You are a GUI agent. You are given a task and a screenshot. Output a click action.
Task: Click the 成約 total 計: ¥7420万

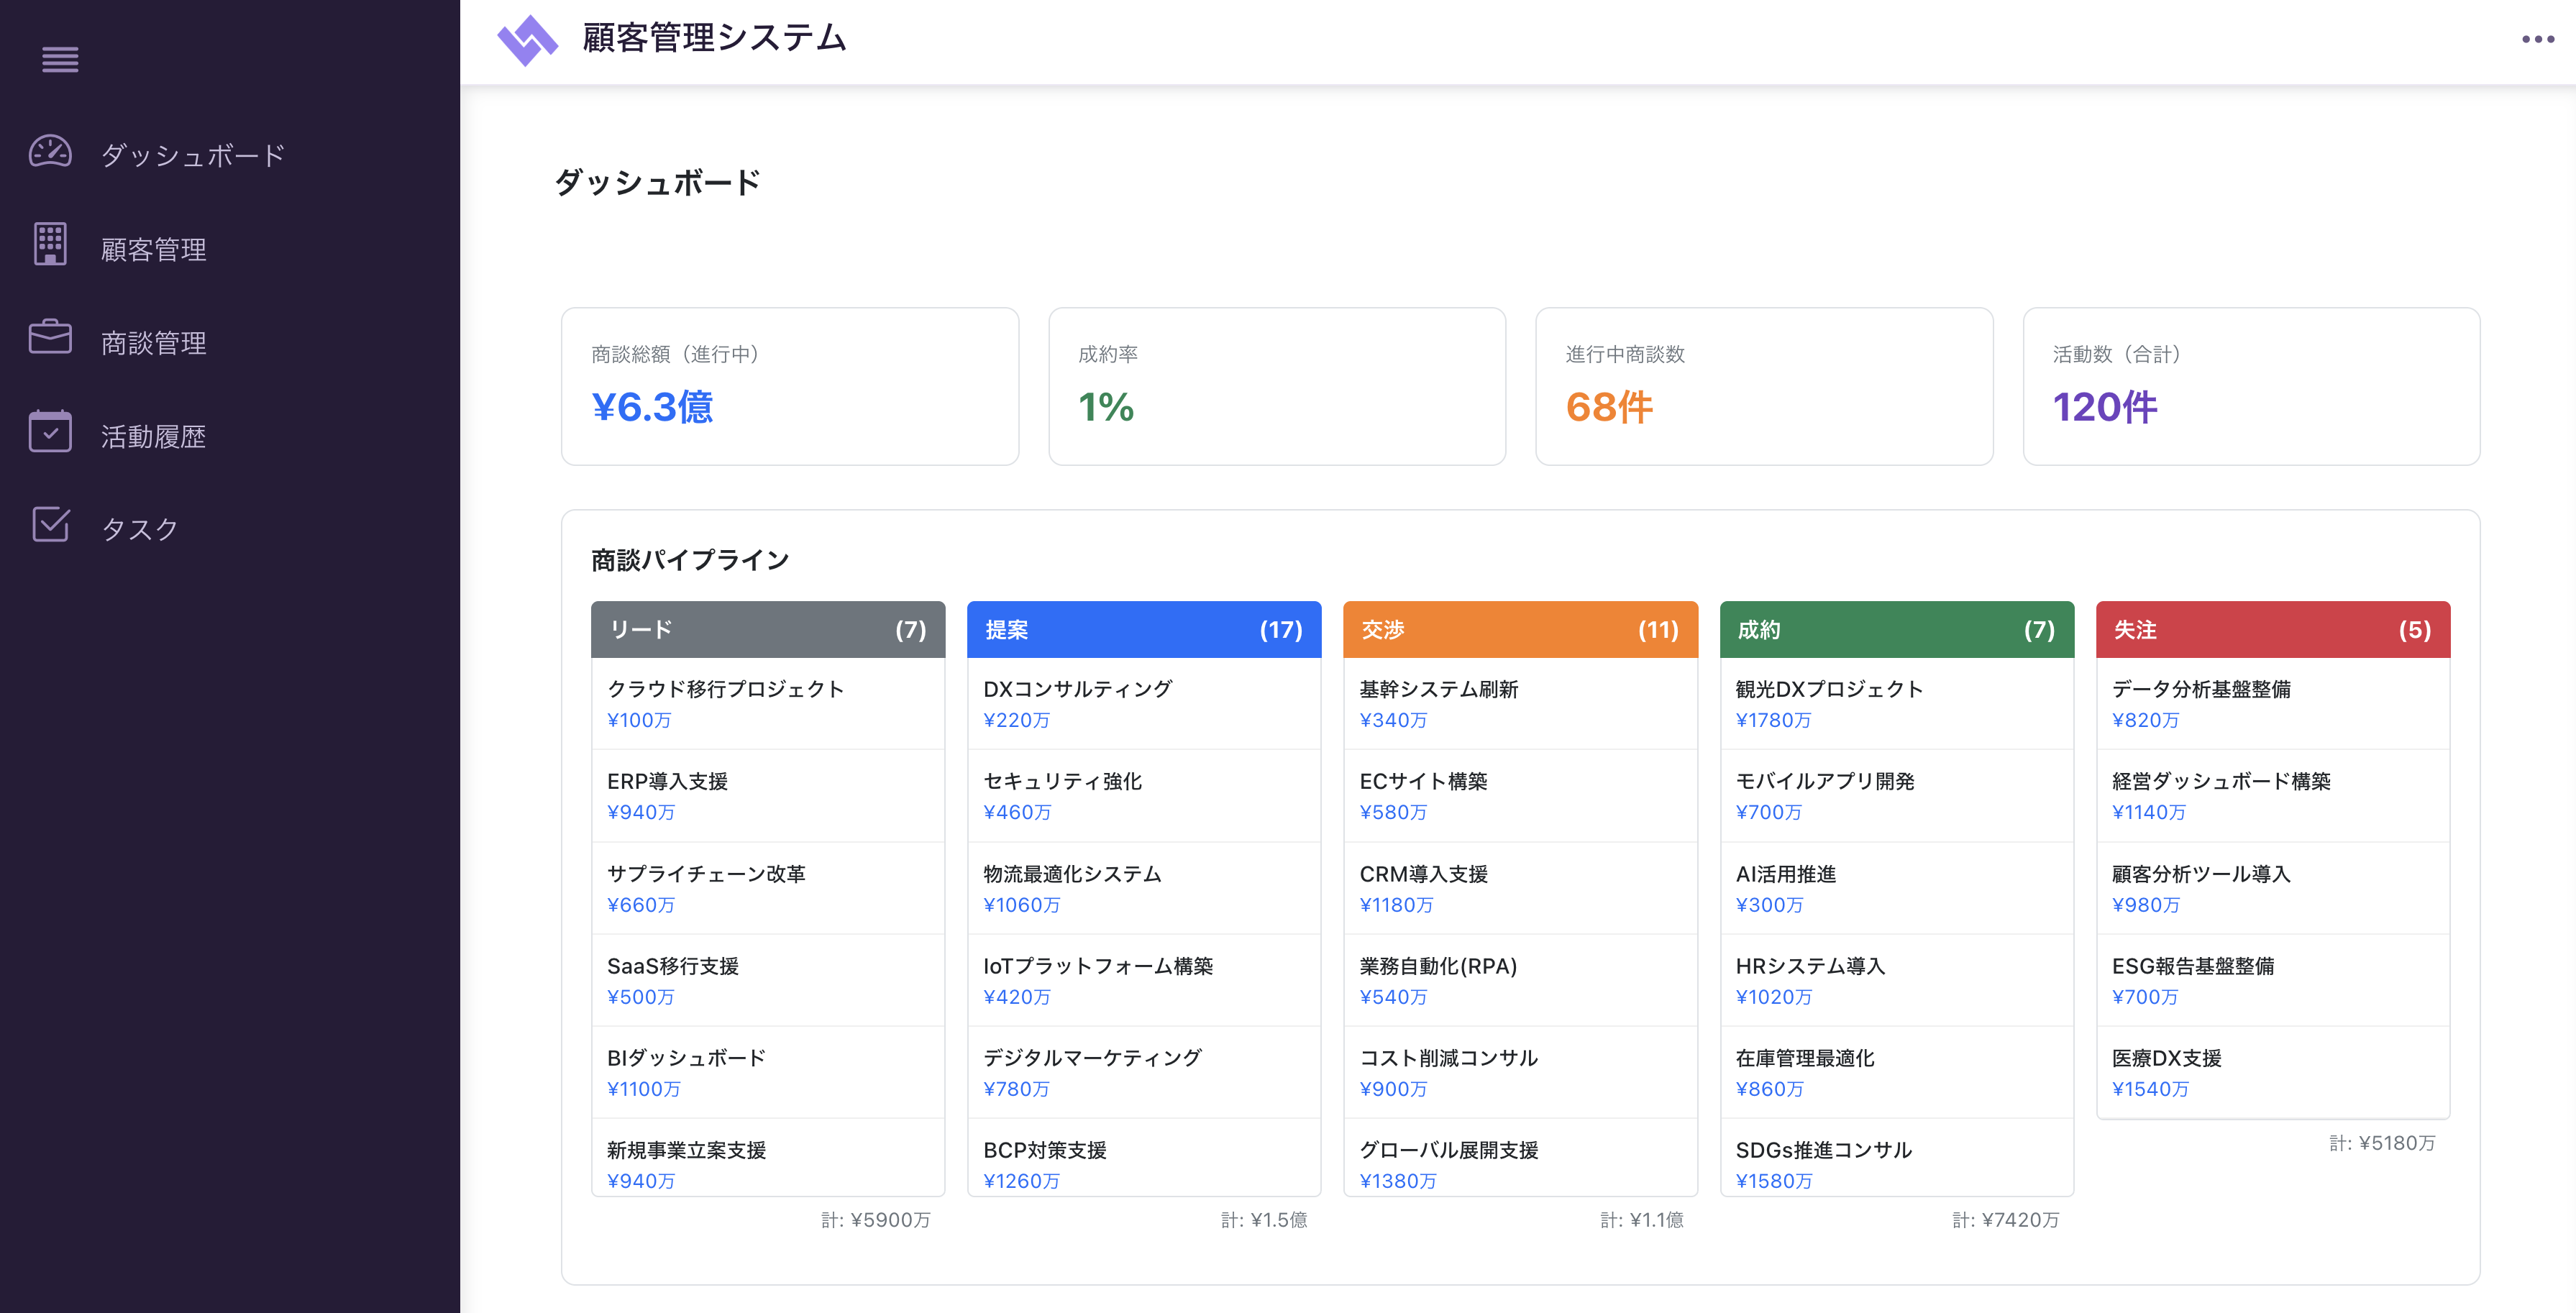[2005, 1220]
